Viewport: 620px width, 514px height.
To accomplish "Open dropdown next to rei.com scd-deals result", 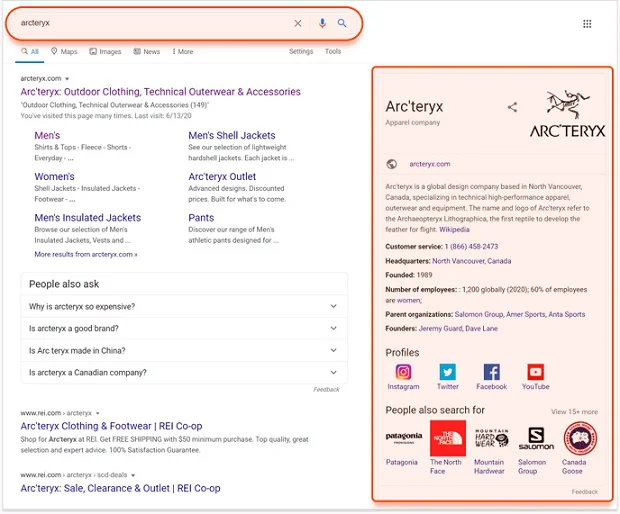I will tap(133, 475).
